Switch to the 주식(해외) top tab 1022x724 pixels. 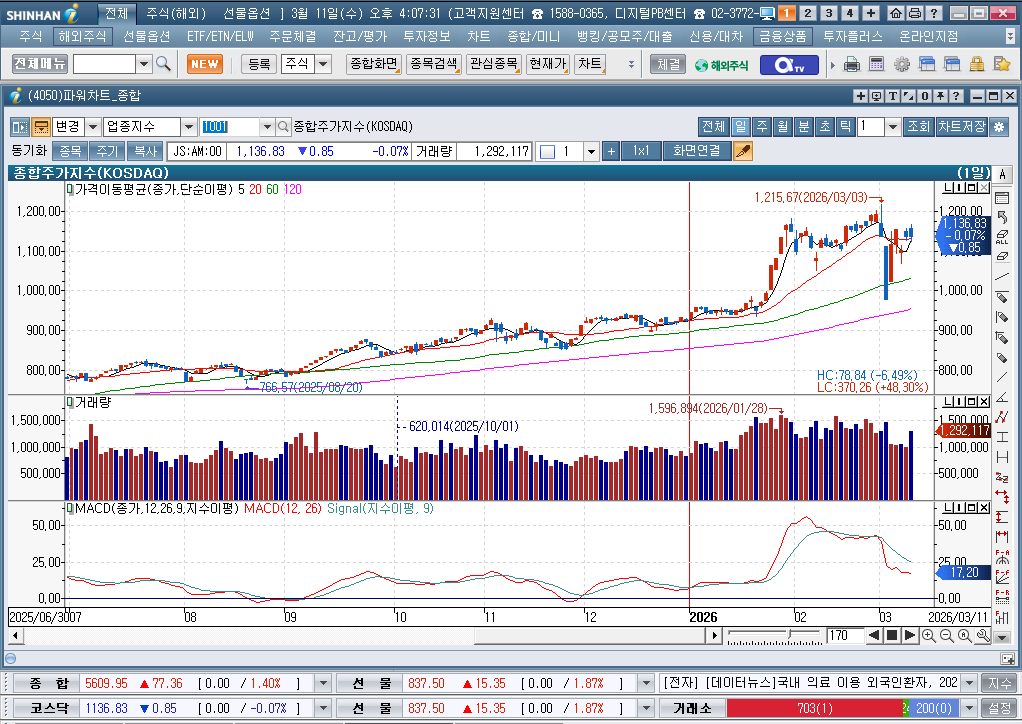[176, 13]
